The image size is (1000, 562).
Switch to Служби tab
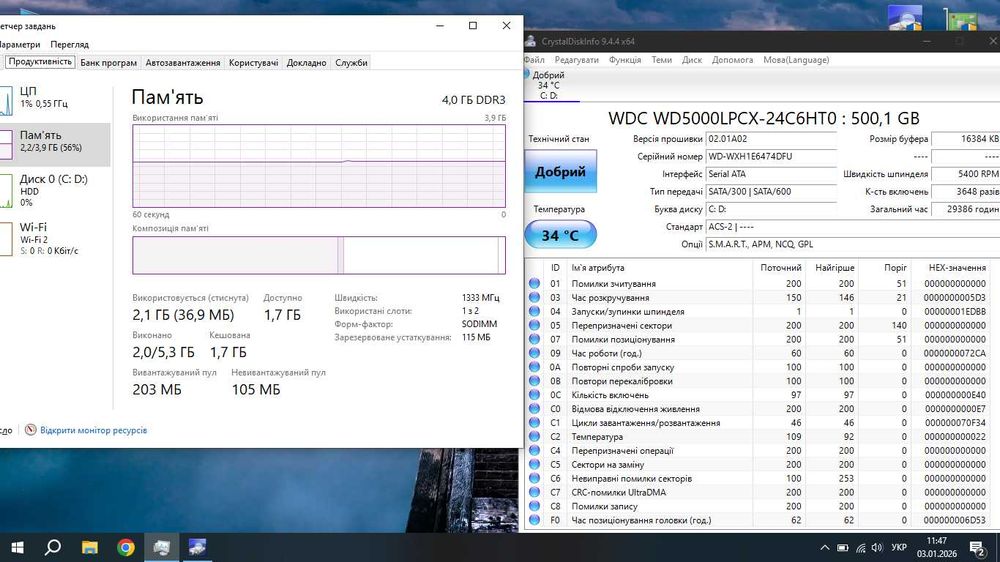click(351, 63)
